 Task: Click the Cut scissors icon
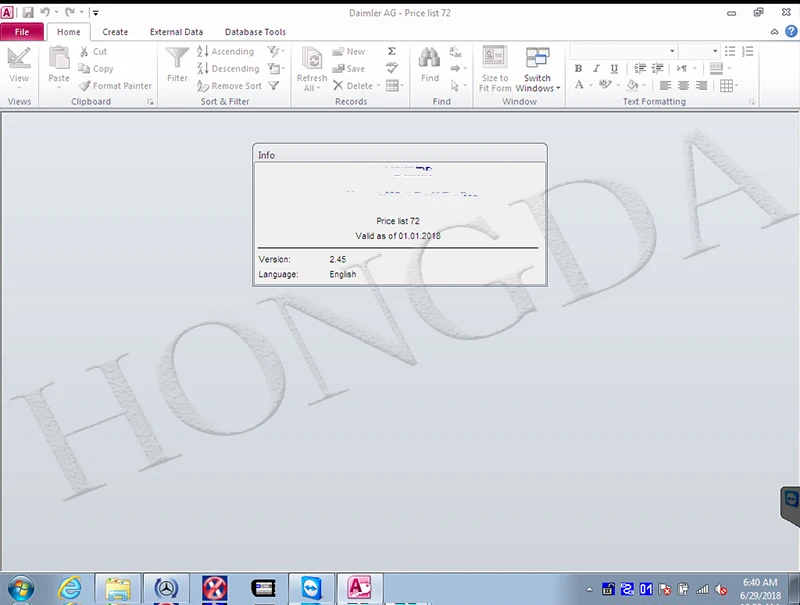84,52
